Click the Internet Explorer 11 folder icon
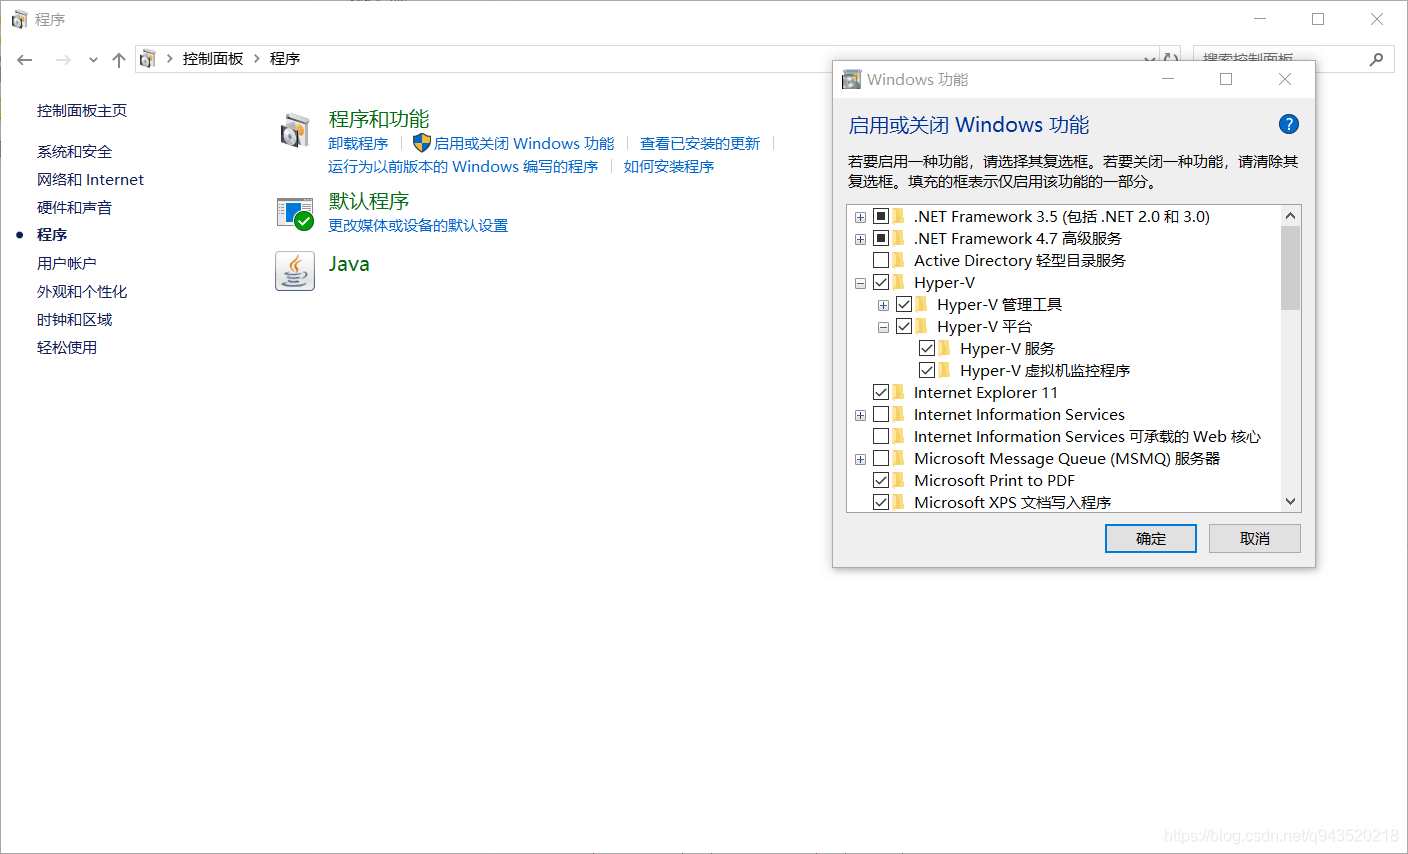1408x854 pixels. (x=899, y=392)
